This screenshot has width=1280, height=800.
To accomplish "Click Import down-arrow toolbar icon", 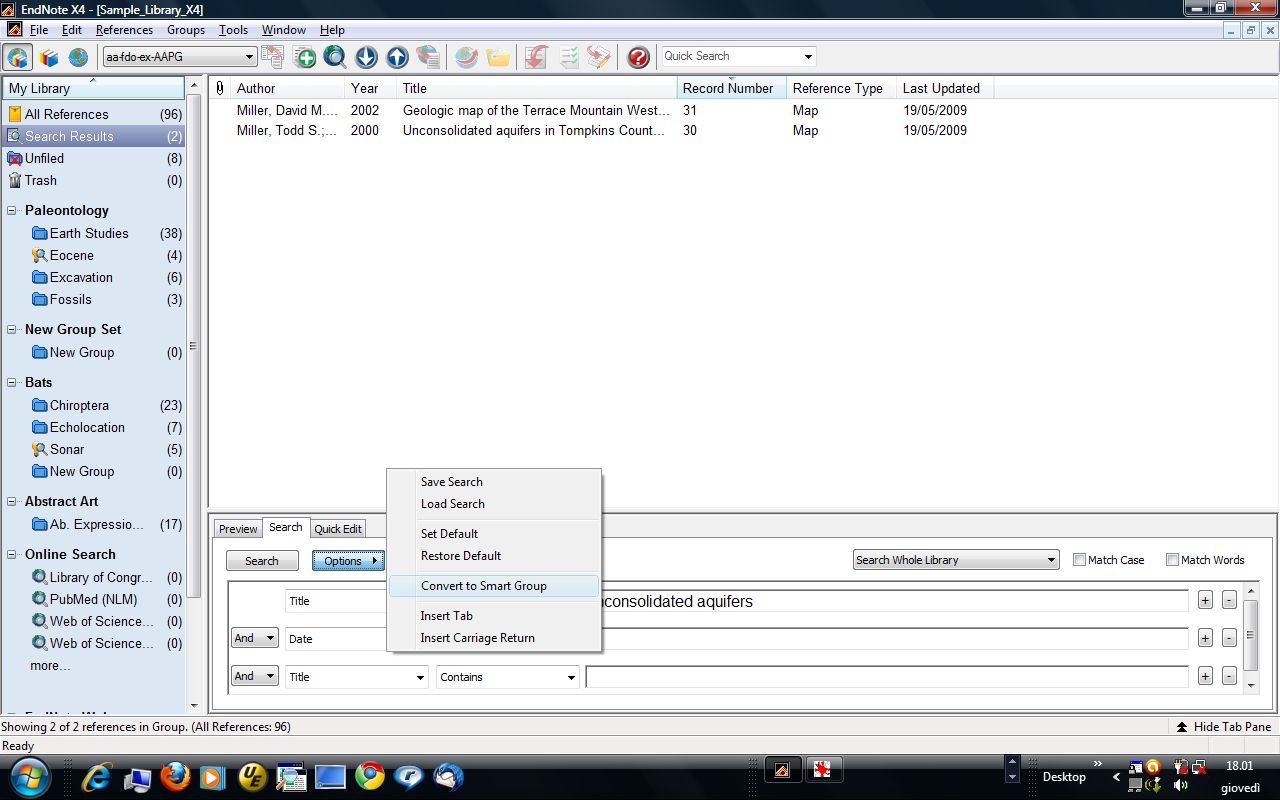I will 366,57.
